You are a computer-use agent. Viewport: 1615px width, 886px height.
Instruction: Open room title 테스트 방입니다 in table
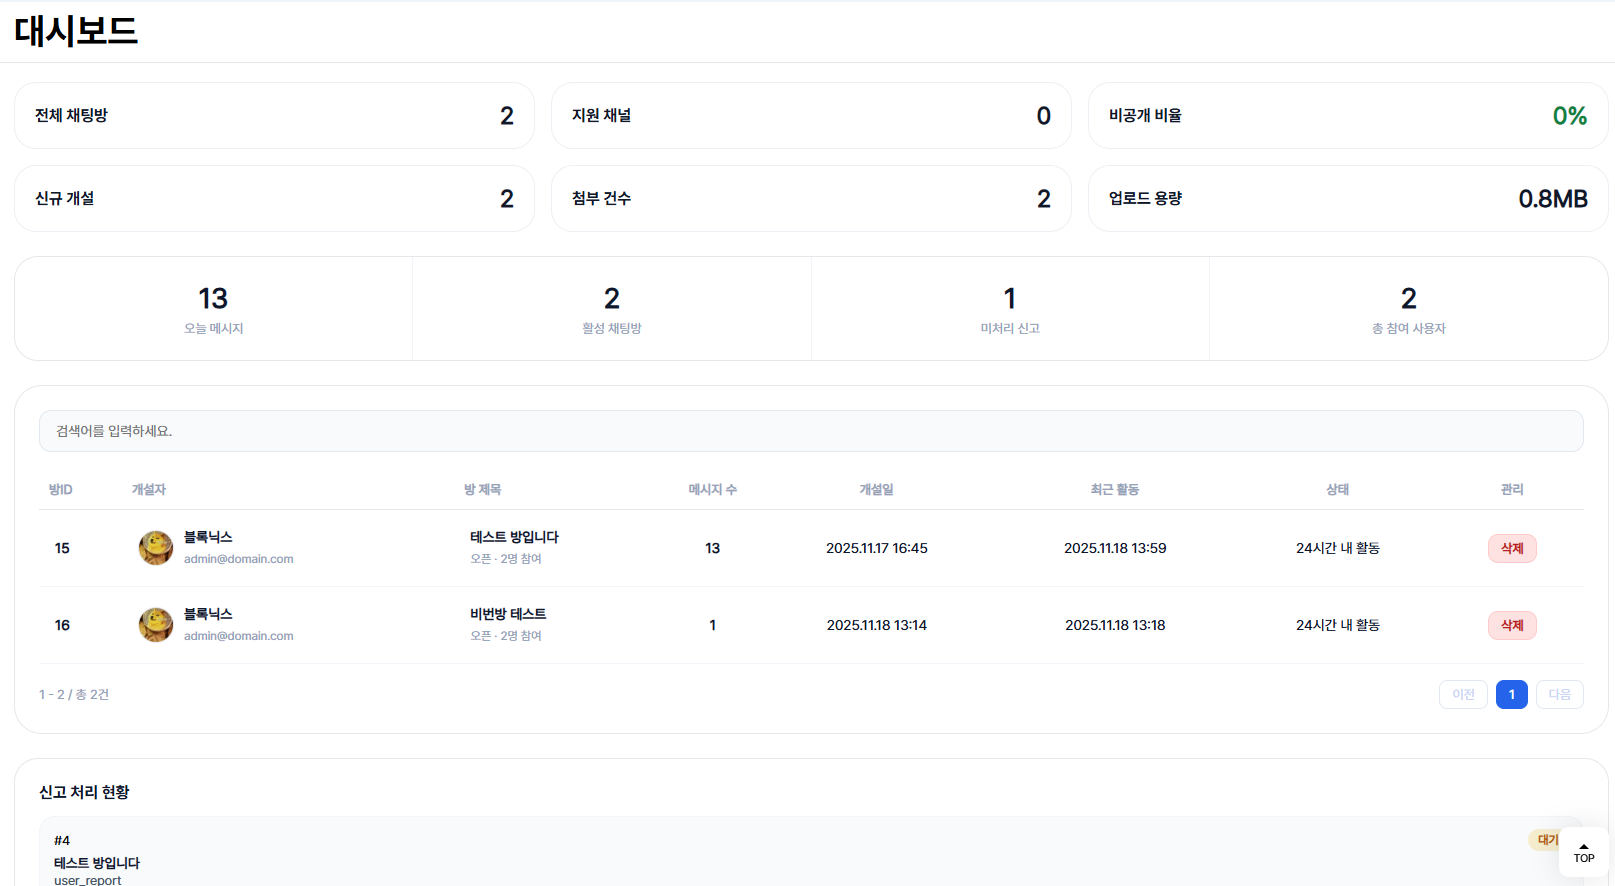pyautogui.click(x=514, y=537)
